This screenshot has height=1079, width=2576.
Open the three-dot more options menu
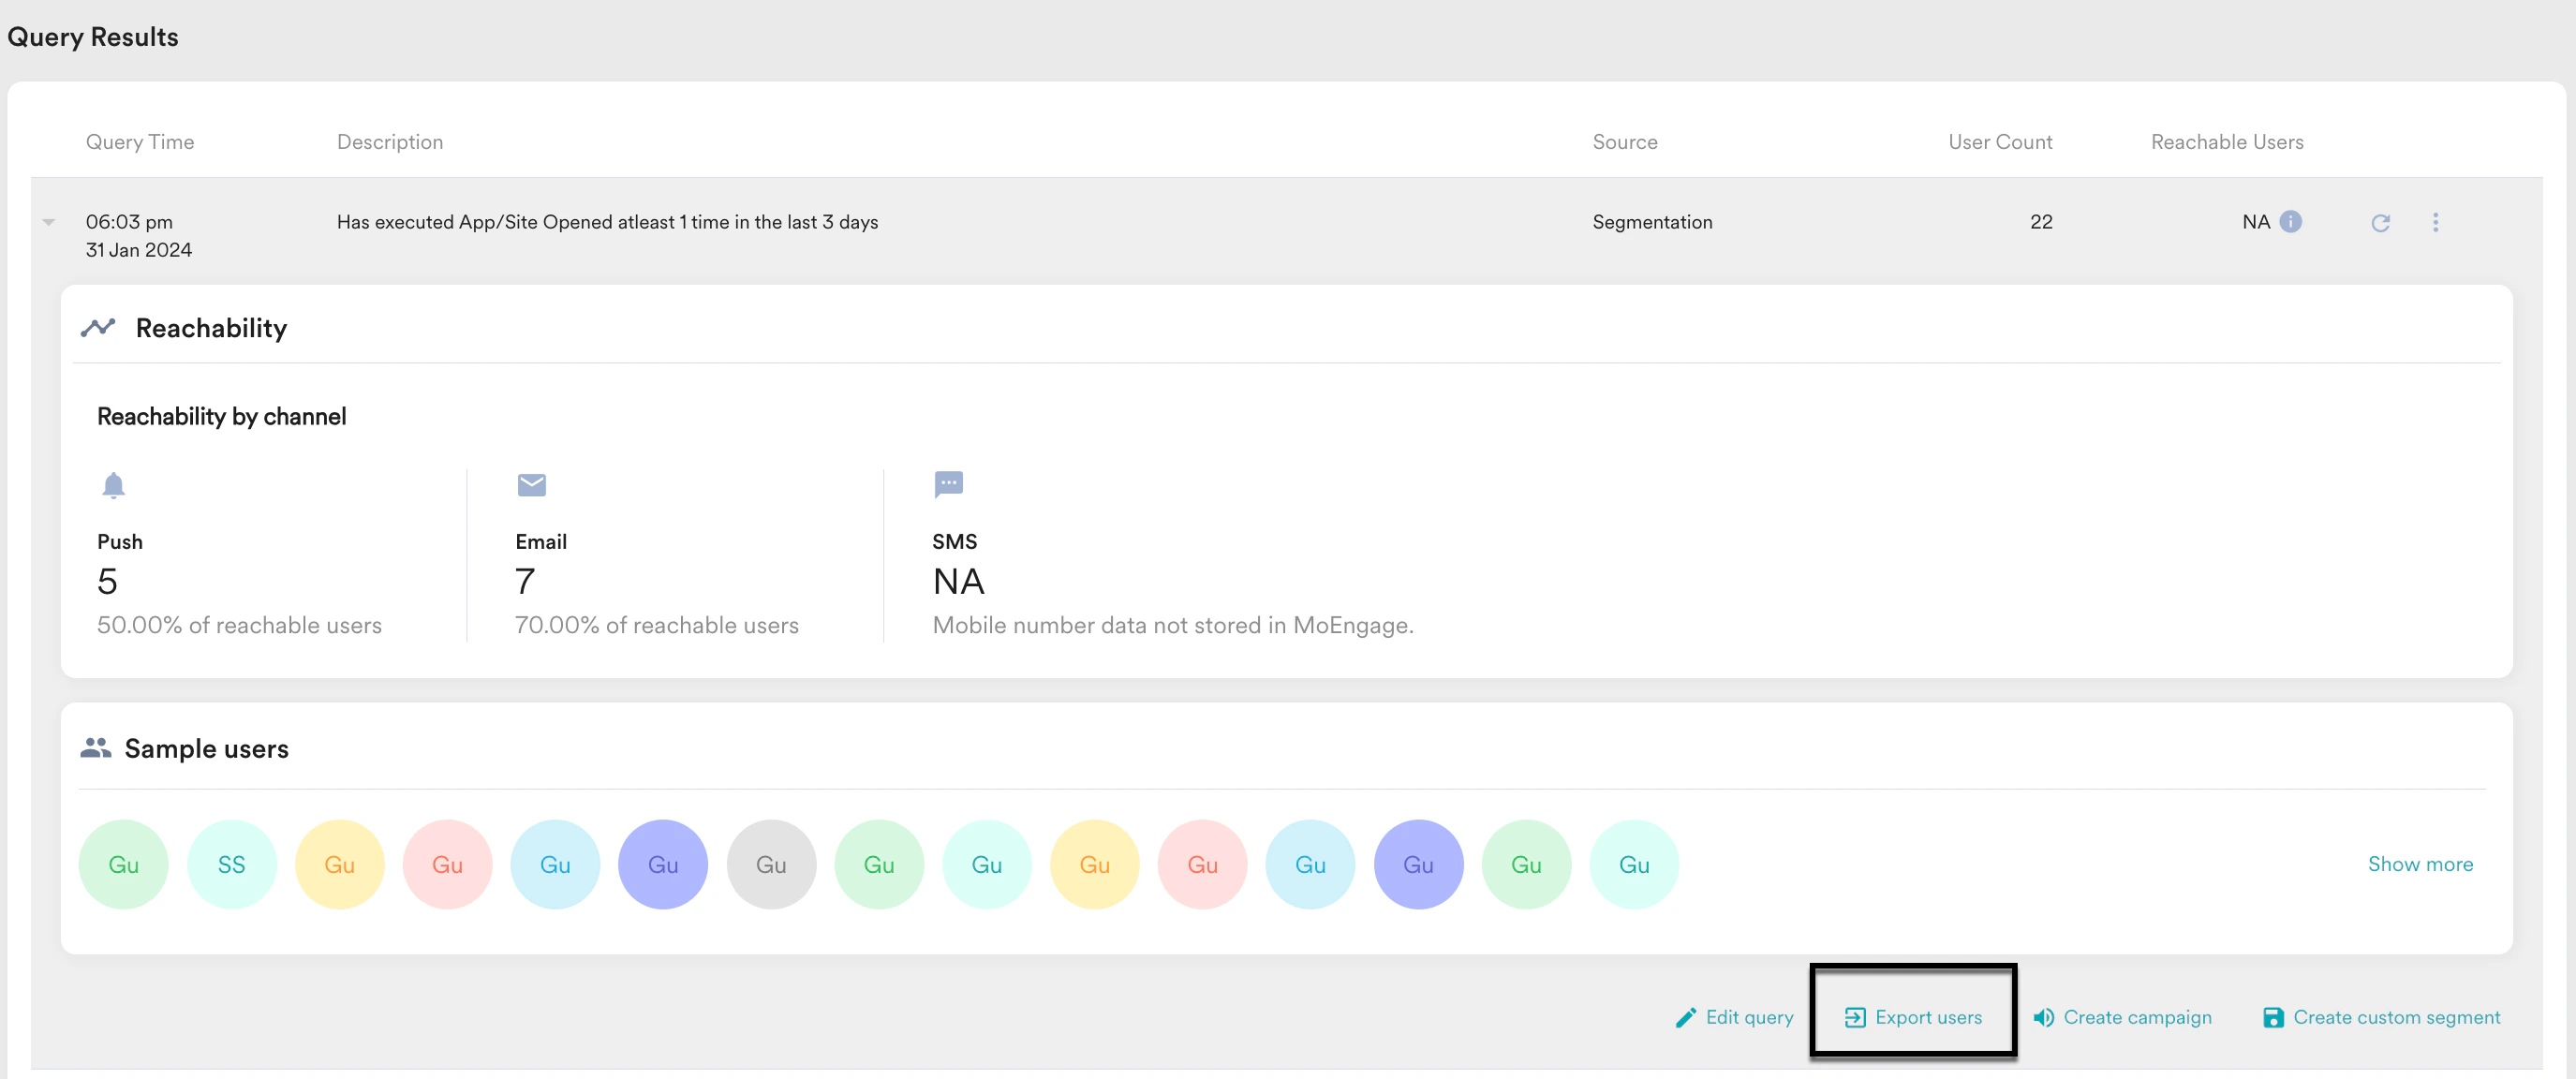click(2435, 222)
